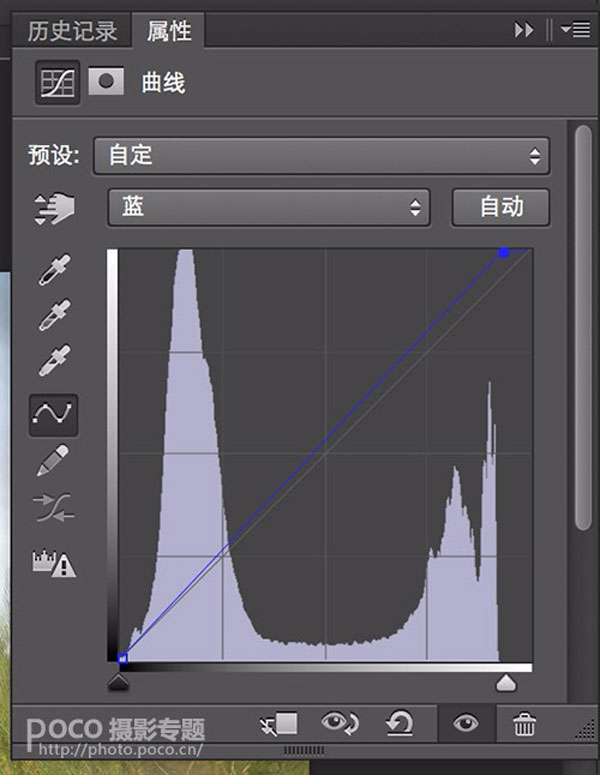The image size is (600, 775).
Task: Reset to adjustment defaults
Action: 399,723
